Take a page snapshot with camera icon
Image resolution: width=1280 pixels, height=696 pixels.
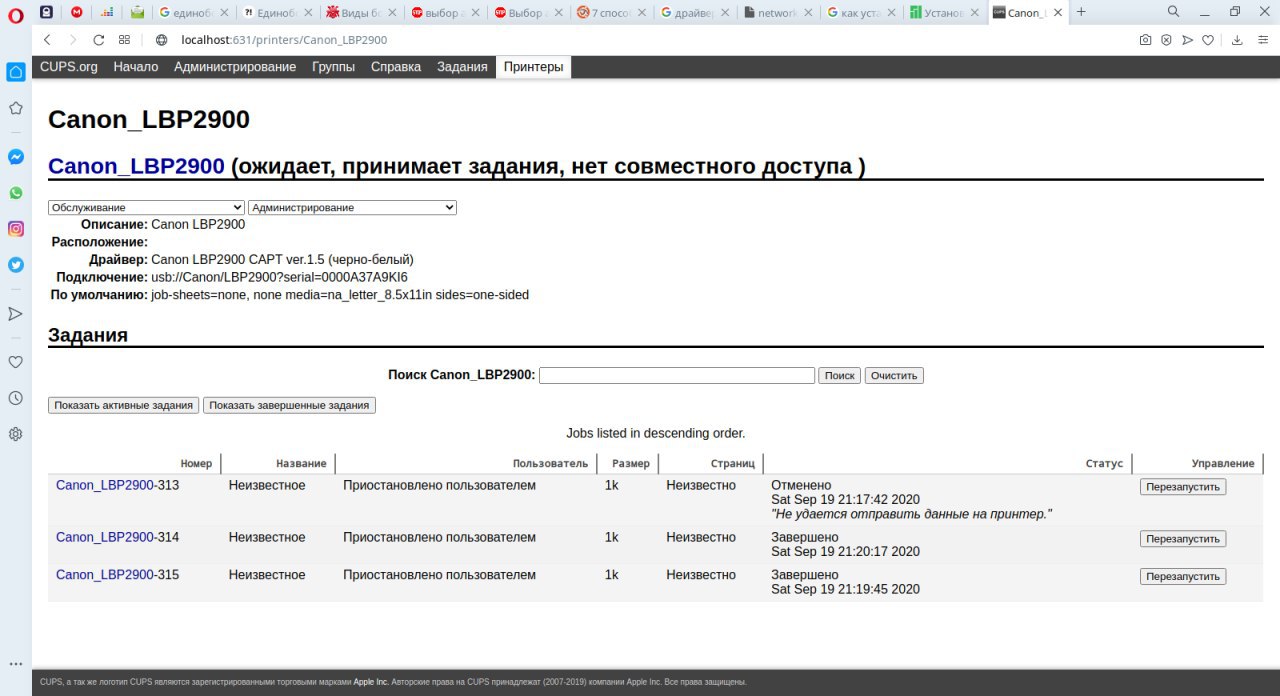[x=1145, y=40]
